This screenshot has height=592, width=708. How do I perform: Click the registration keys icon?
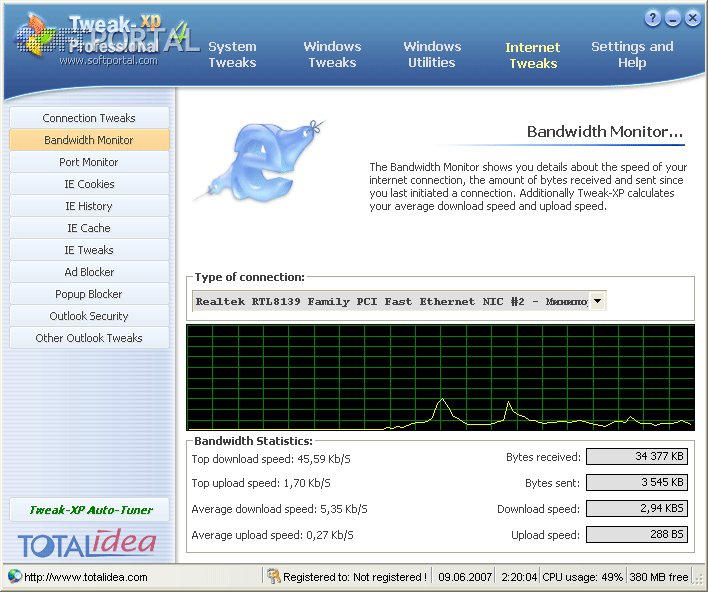[273, 576]
